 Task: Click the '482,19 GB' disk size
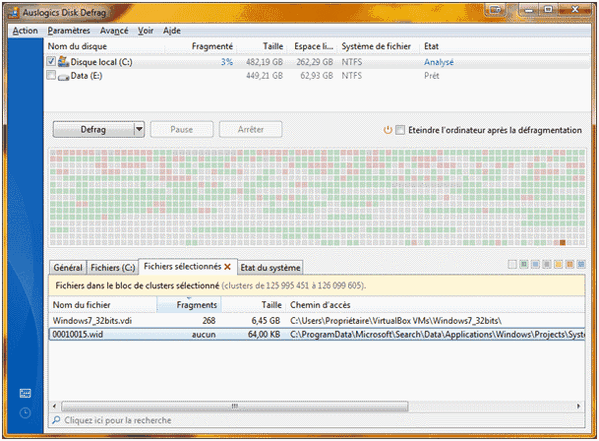coord(264,62)
